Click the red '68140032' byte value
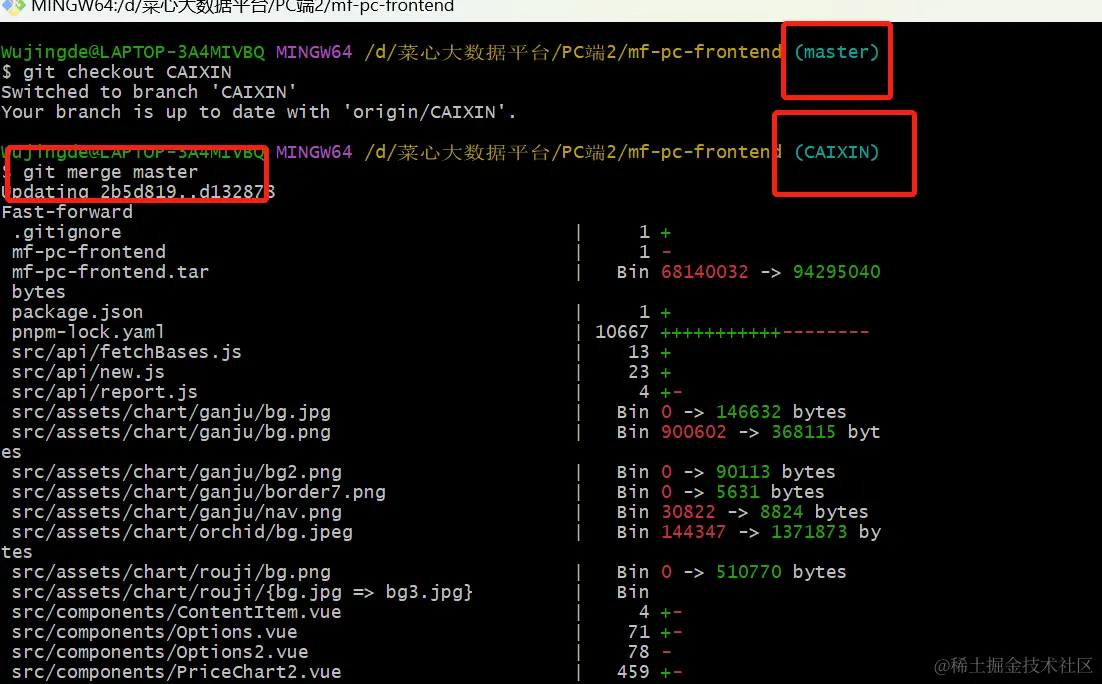Screen dimensions: 1102x684 pyautogui.click(x=704, y=272)
